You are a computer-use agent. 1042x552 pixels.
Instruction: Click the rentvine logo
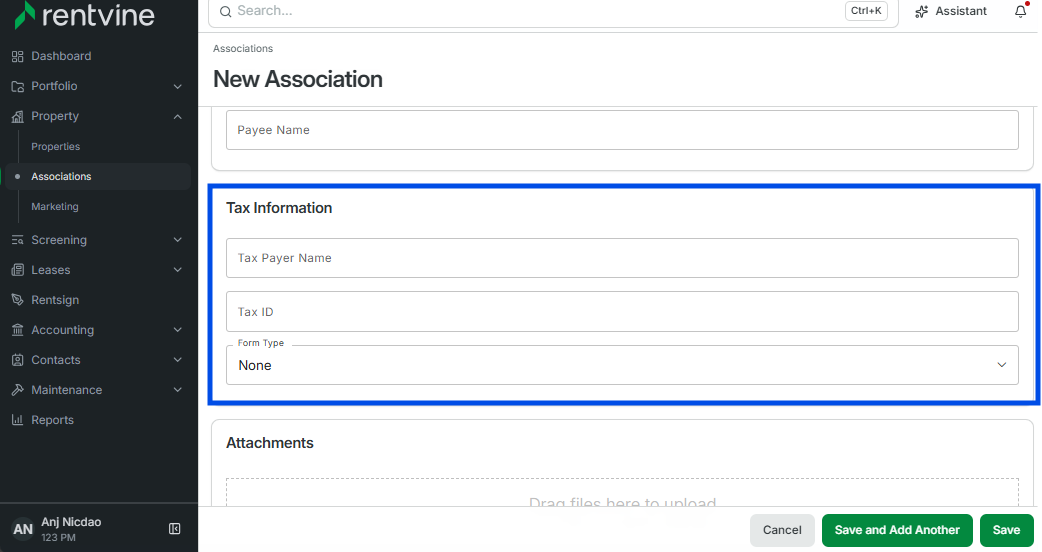click(x=84, y=15)
